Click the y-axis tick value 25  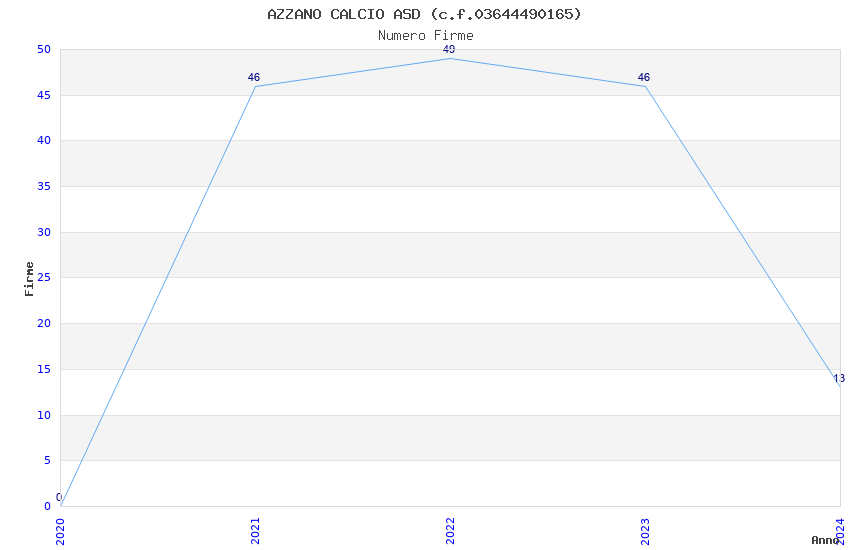(x=44, y=277)
